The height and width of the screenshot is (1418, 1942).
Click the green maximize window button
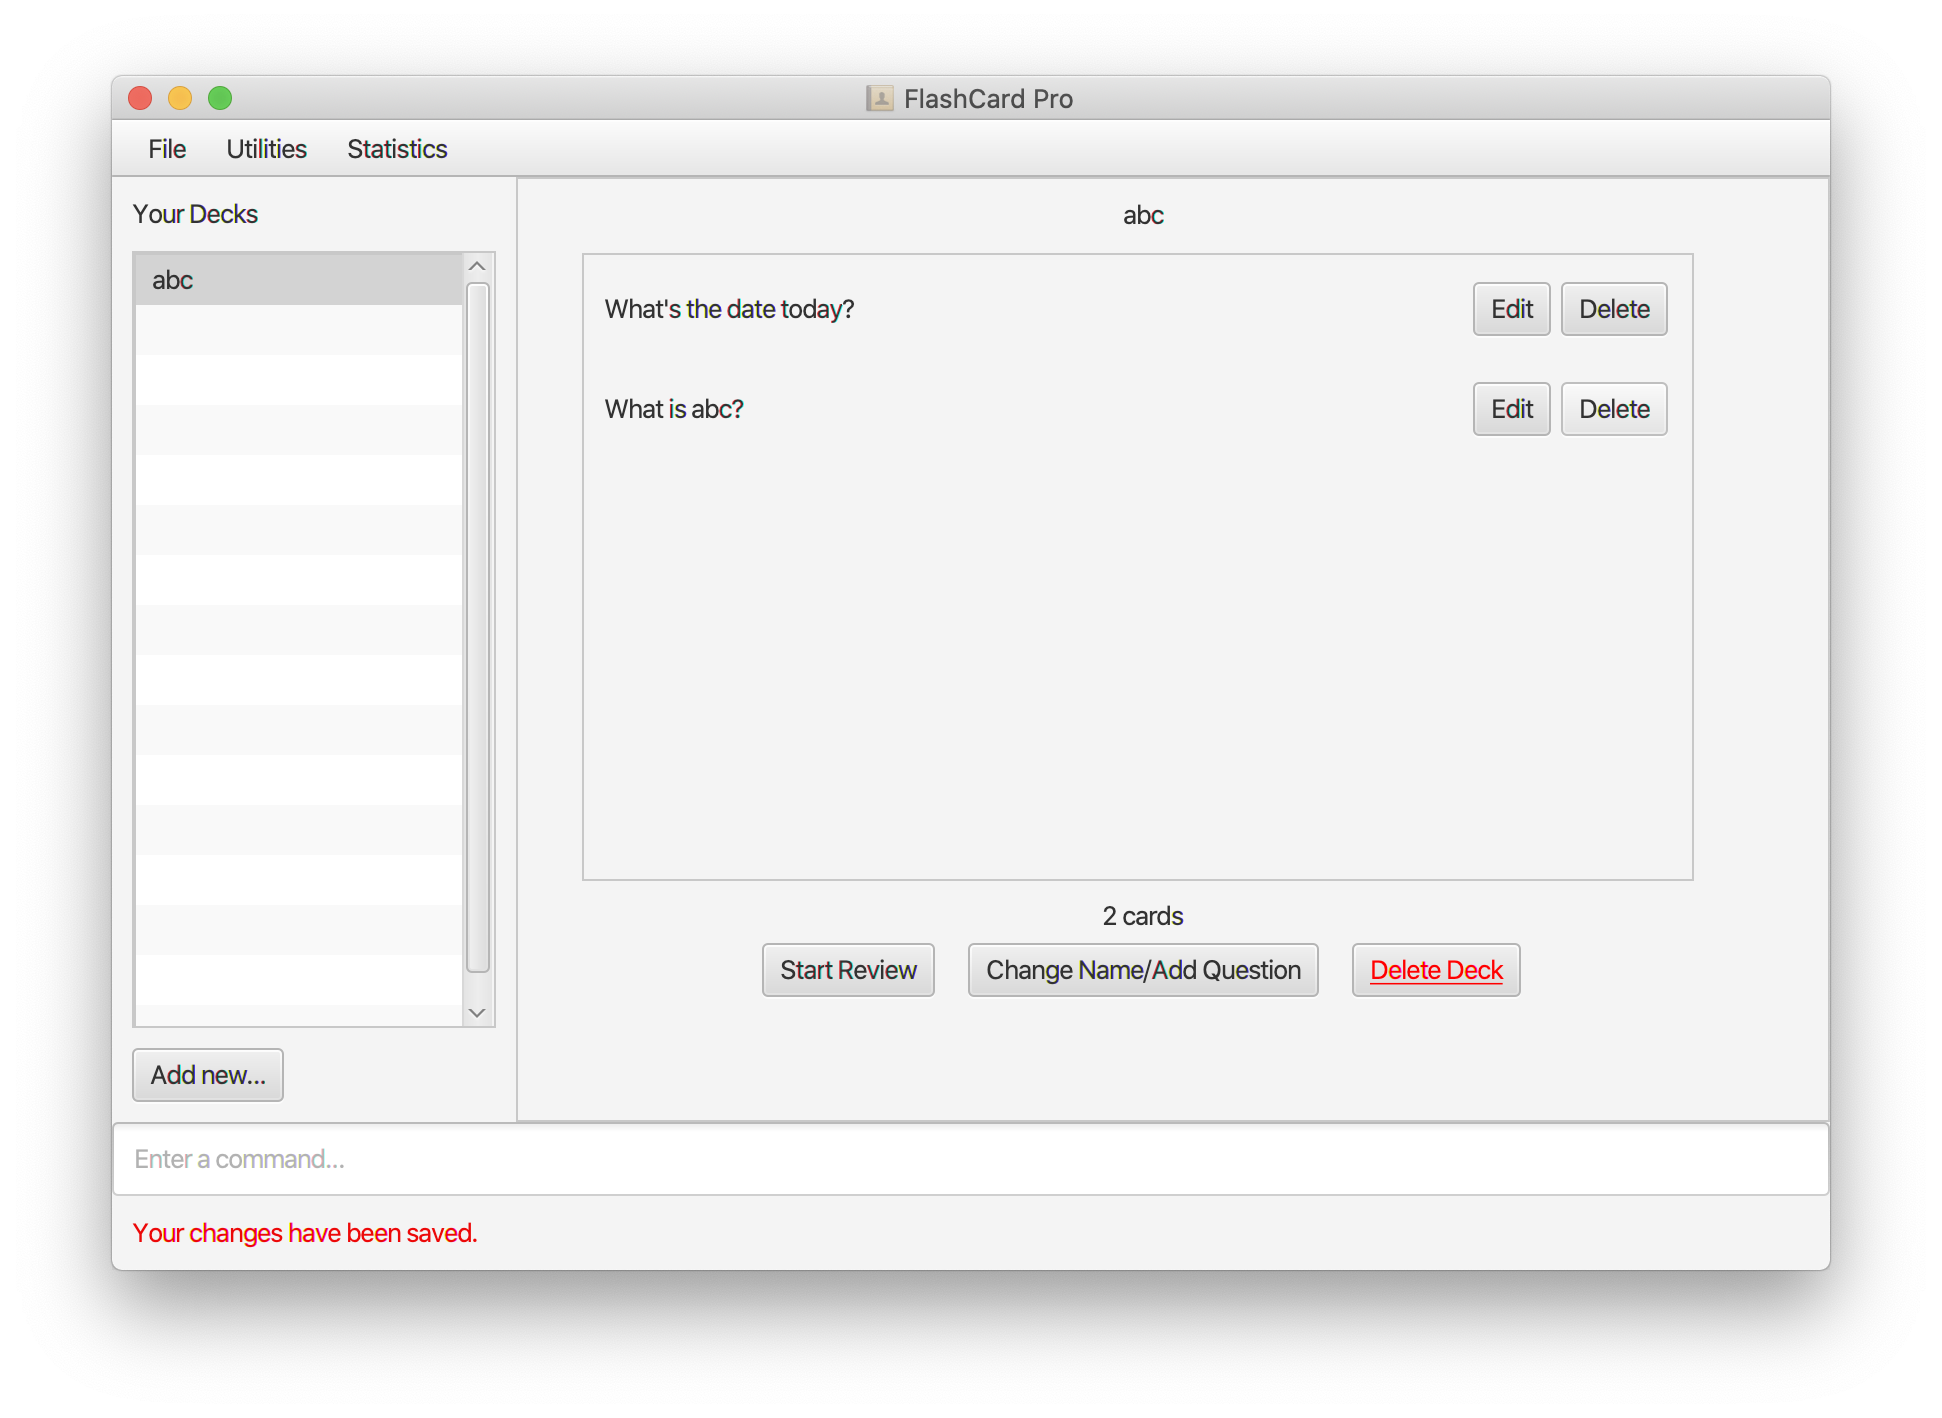[220, 98]
